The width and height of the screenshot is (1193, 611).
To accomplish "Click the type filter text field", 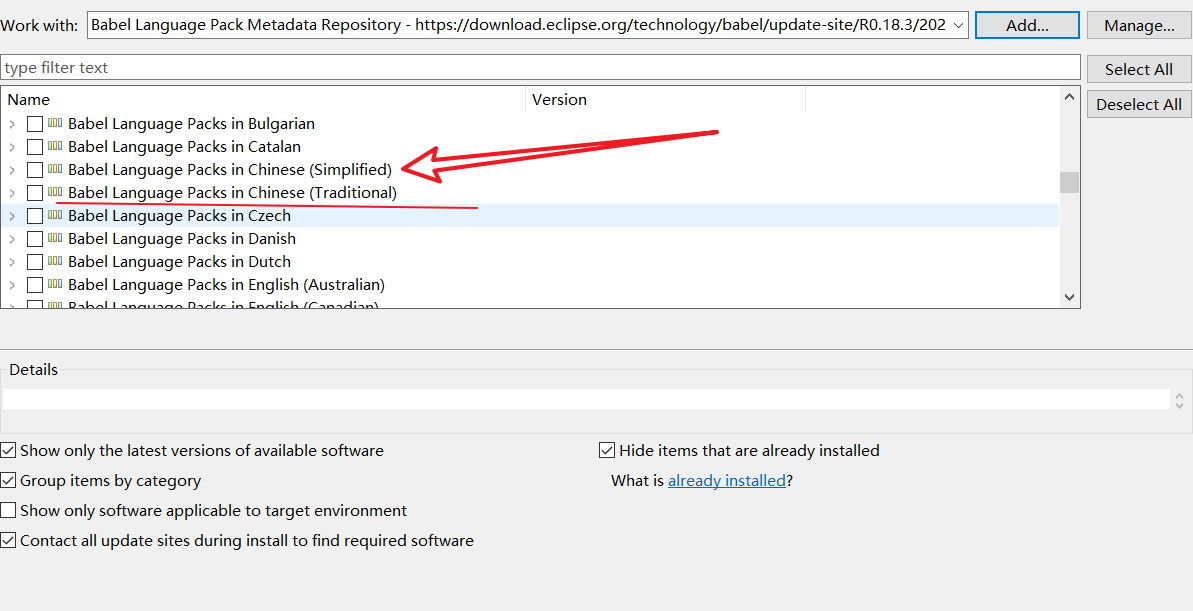I will [540, 68].
